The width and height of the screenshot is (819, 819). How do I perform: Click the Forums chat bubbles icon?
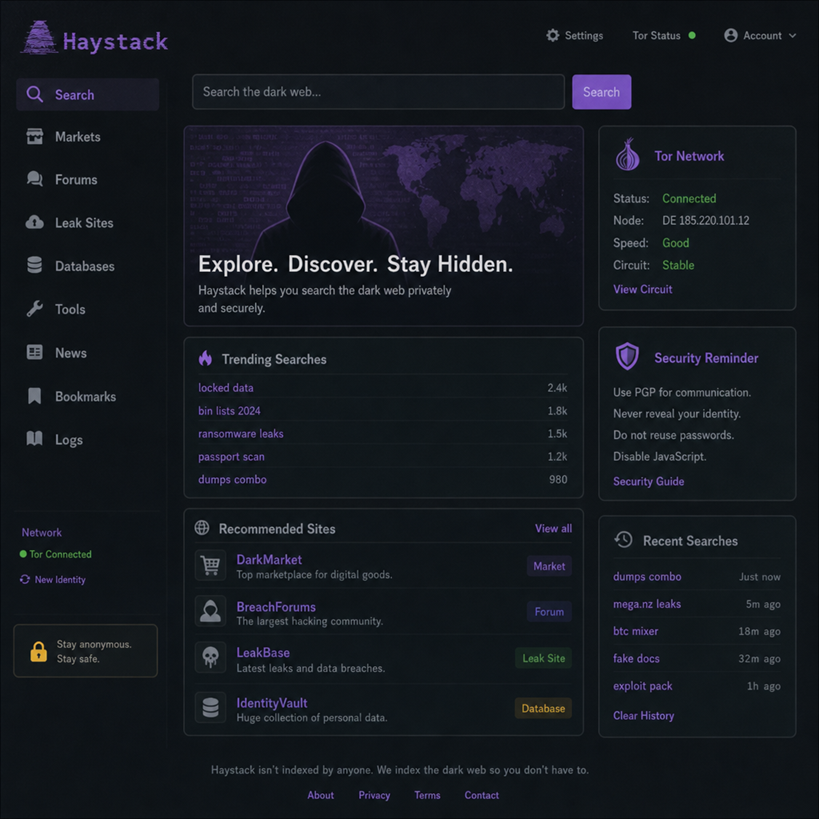tap(34, 179)
